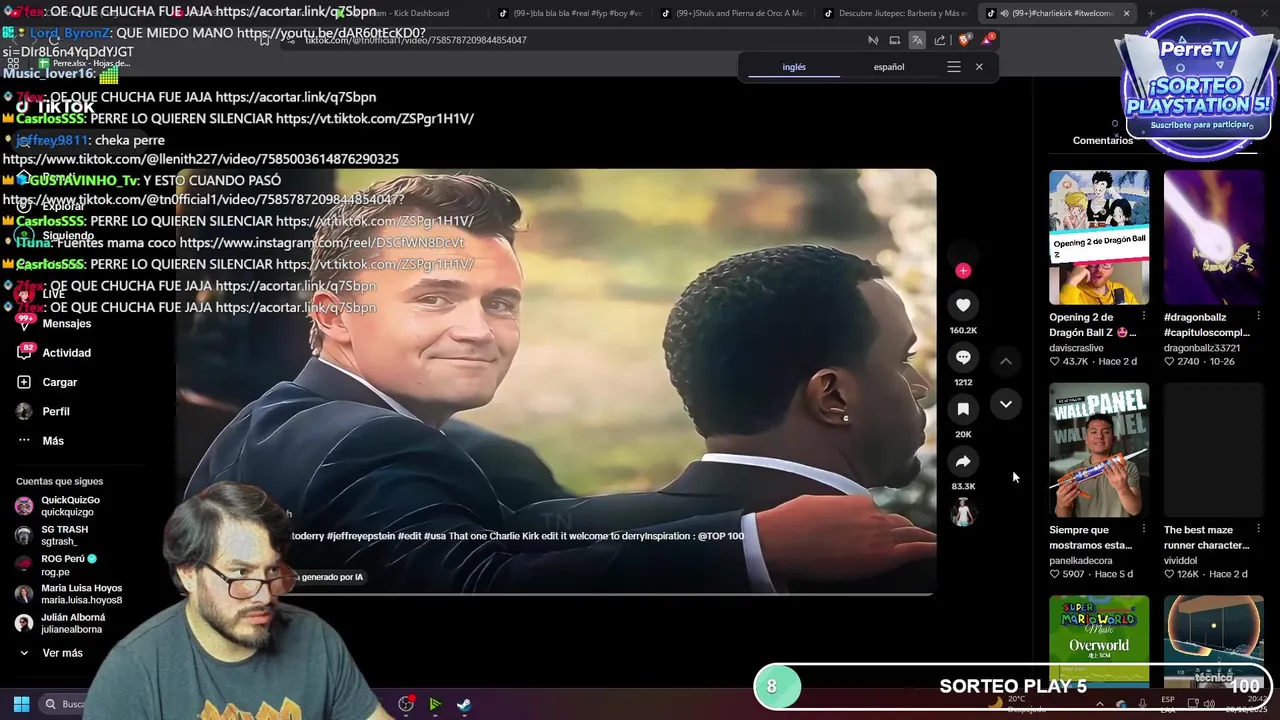
Task: Open options for #dragonballz video
Action: (x=1259, y=317)
